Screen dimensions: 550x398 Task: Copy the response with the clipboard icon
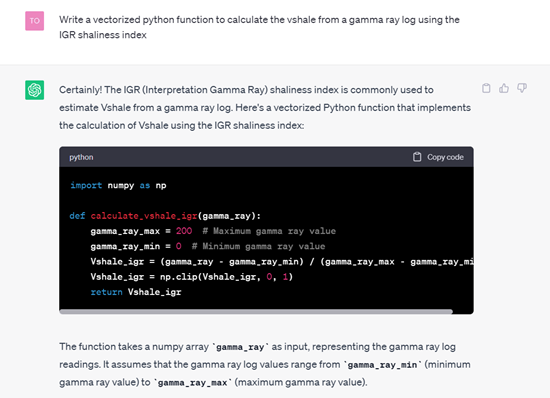[x=486, y=88]
